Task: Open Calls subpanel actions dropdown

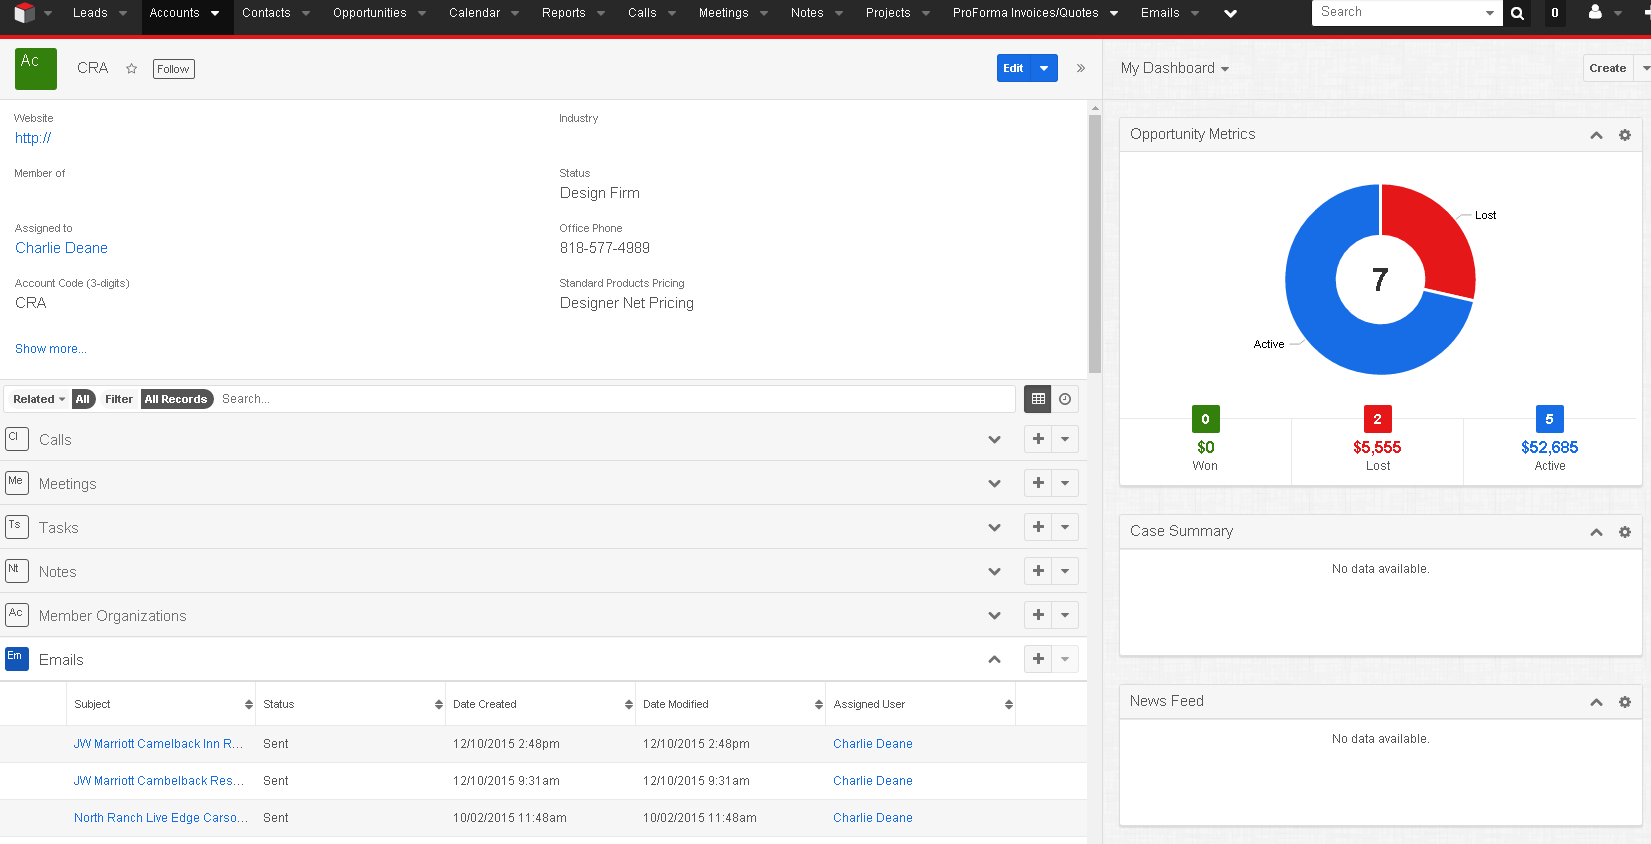Action: [x=1065, y=439]
